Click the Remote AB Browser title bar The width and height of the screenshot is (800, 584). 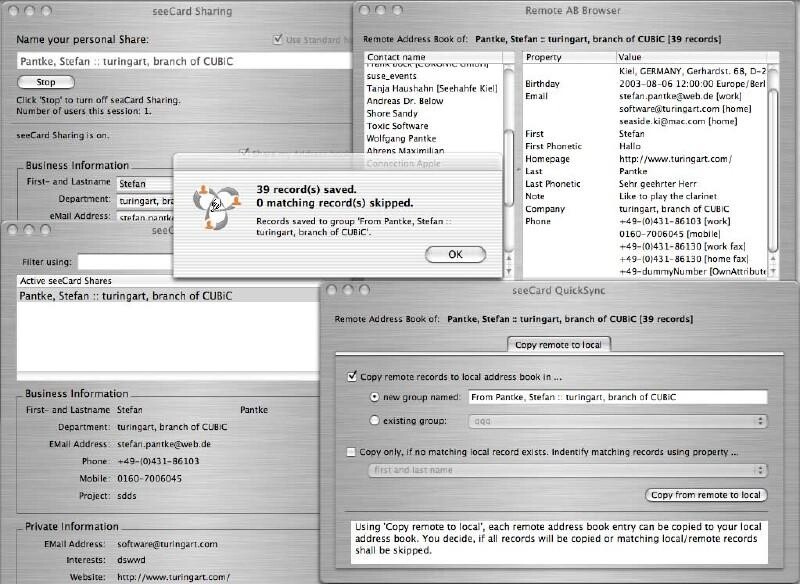coord(573,10)
